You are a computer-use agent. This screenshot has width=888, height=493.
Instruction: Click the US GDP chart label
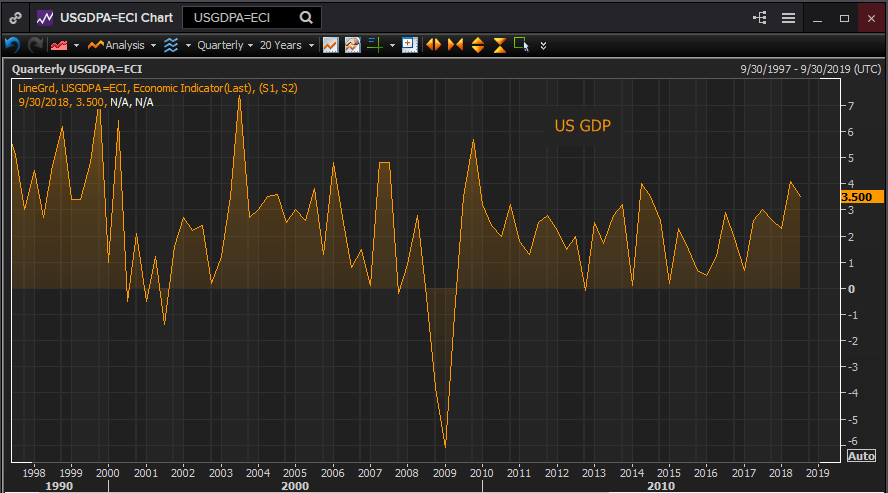(582, 126)
